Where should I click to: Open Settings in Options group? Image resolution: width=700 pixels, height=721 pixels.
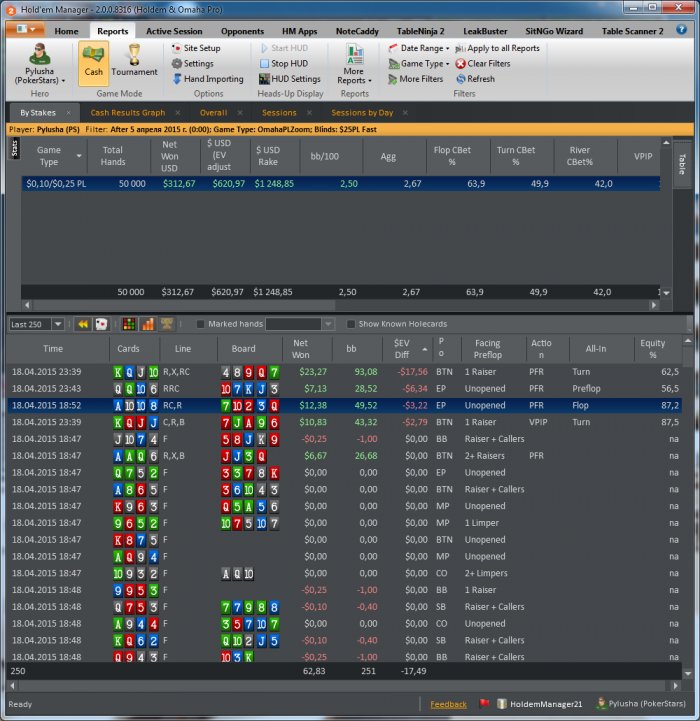point(193,63)
